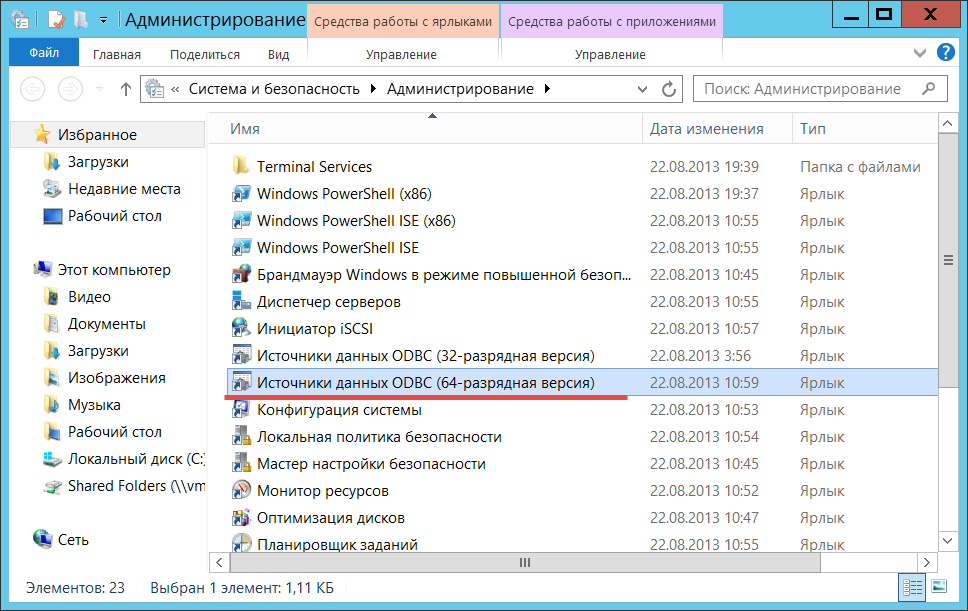Viewport: 968px width, 611px height.
Task: Go up one folder level arrow
Action: point(126,89)
